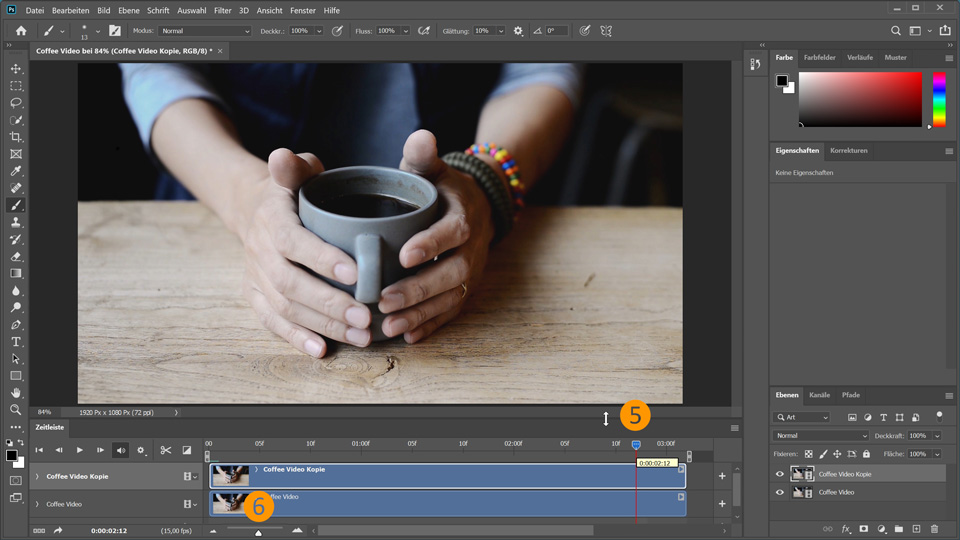
Task: Switch to the Korrekturen tab
Action: coord(848,151)
